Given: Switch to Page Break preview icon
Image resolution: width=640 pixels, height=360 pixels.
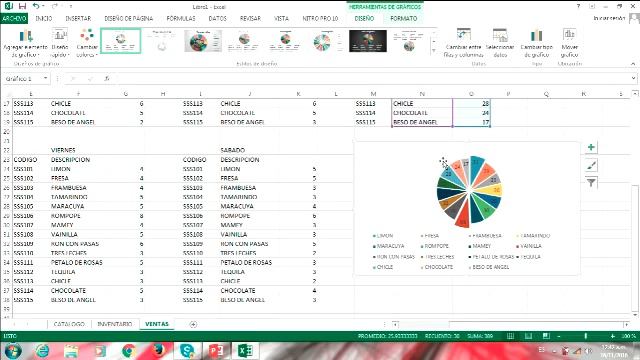Looking at the screenshot, I should (546, 336).
